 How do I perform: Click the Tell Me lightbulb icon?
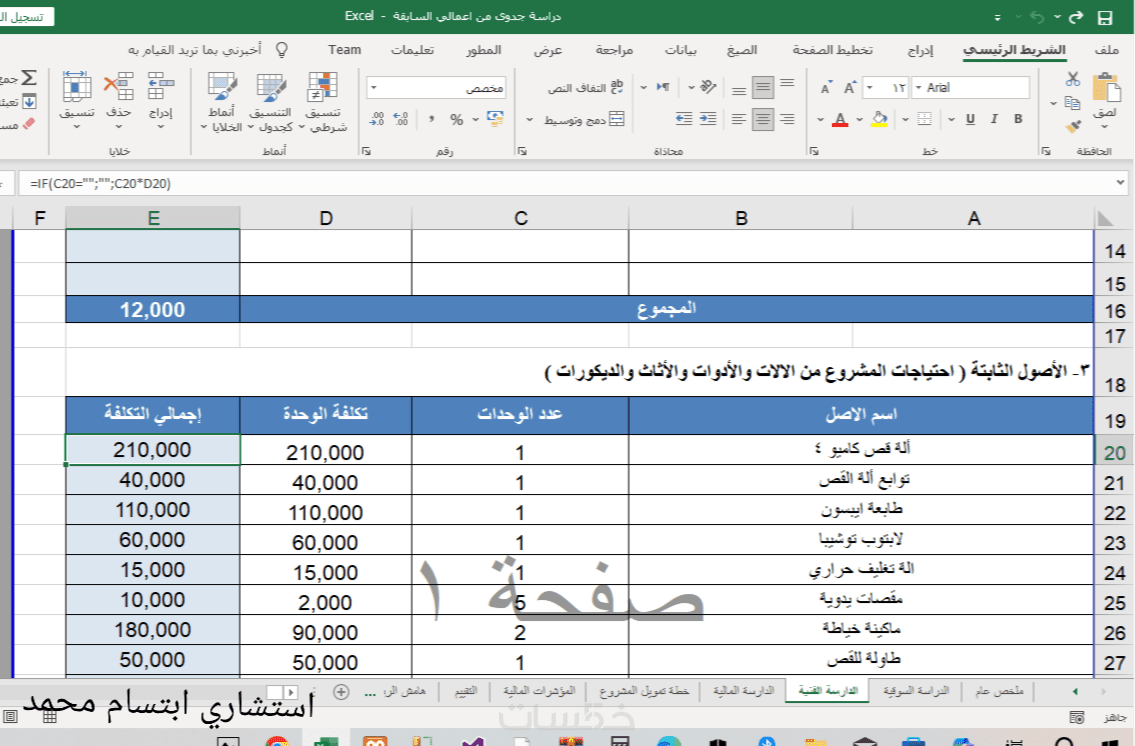tap(282, 50)
